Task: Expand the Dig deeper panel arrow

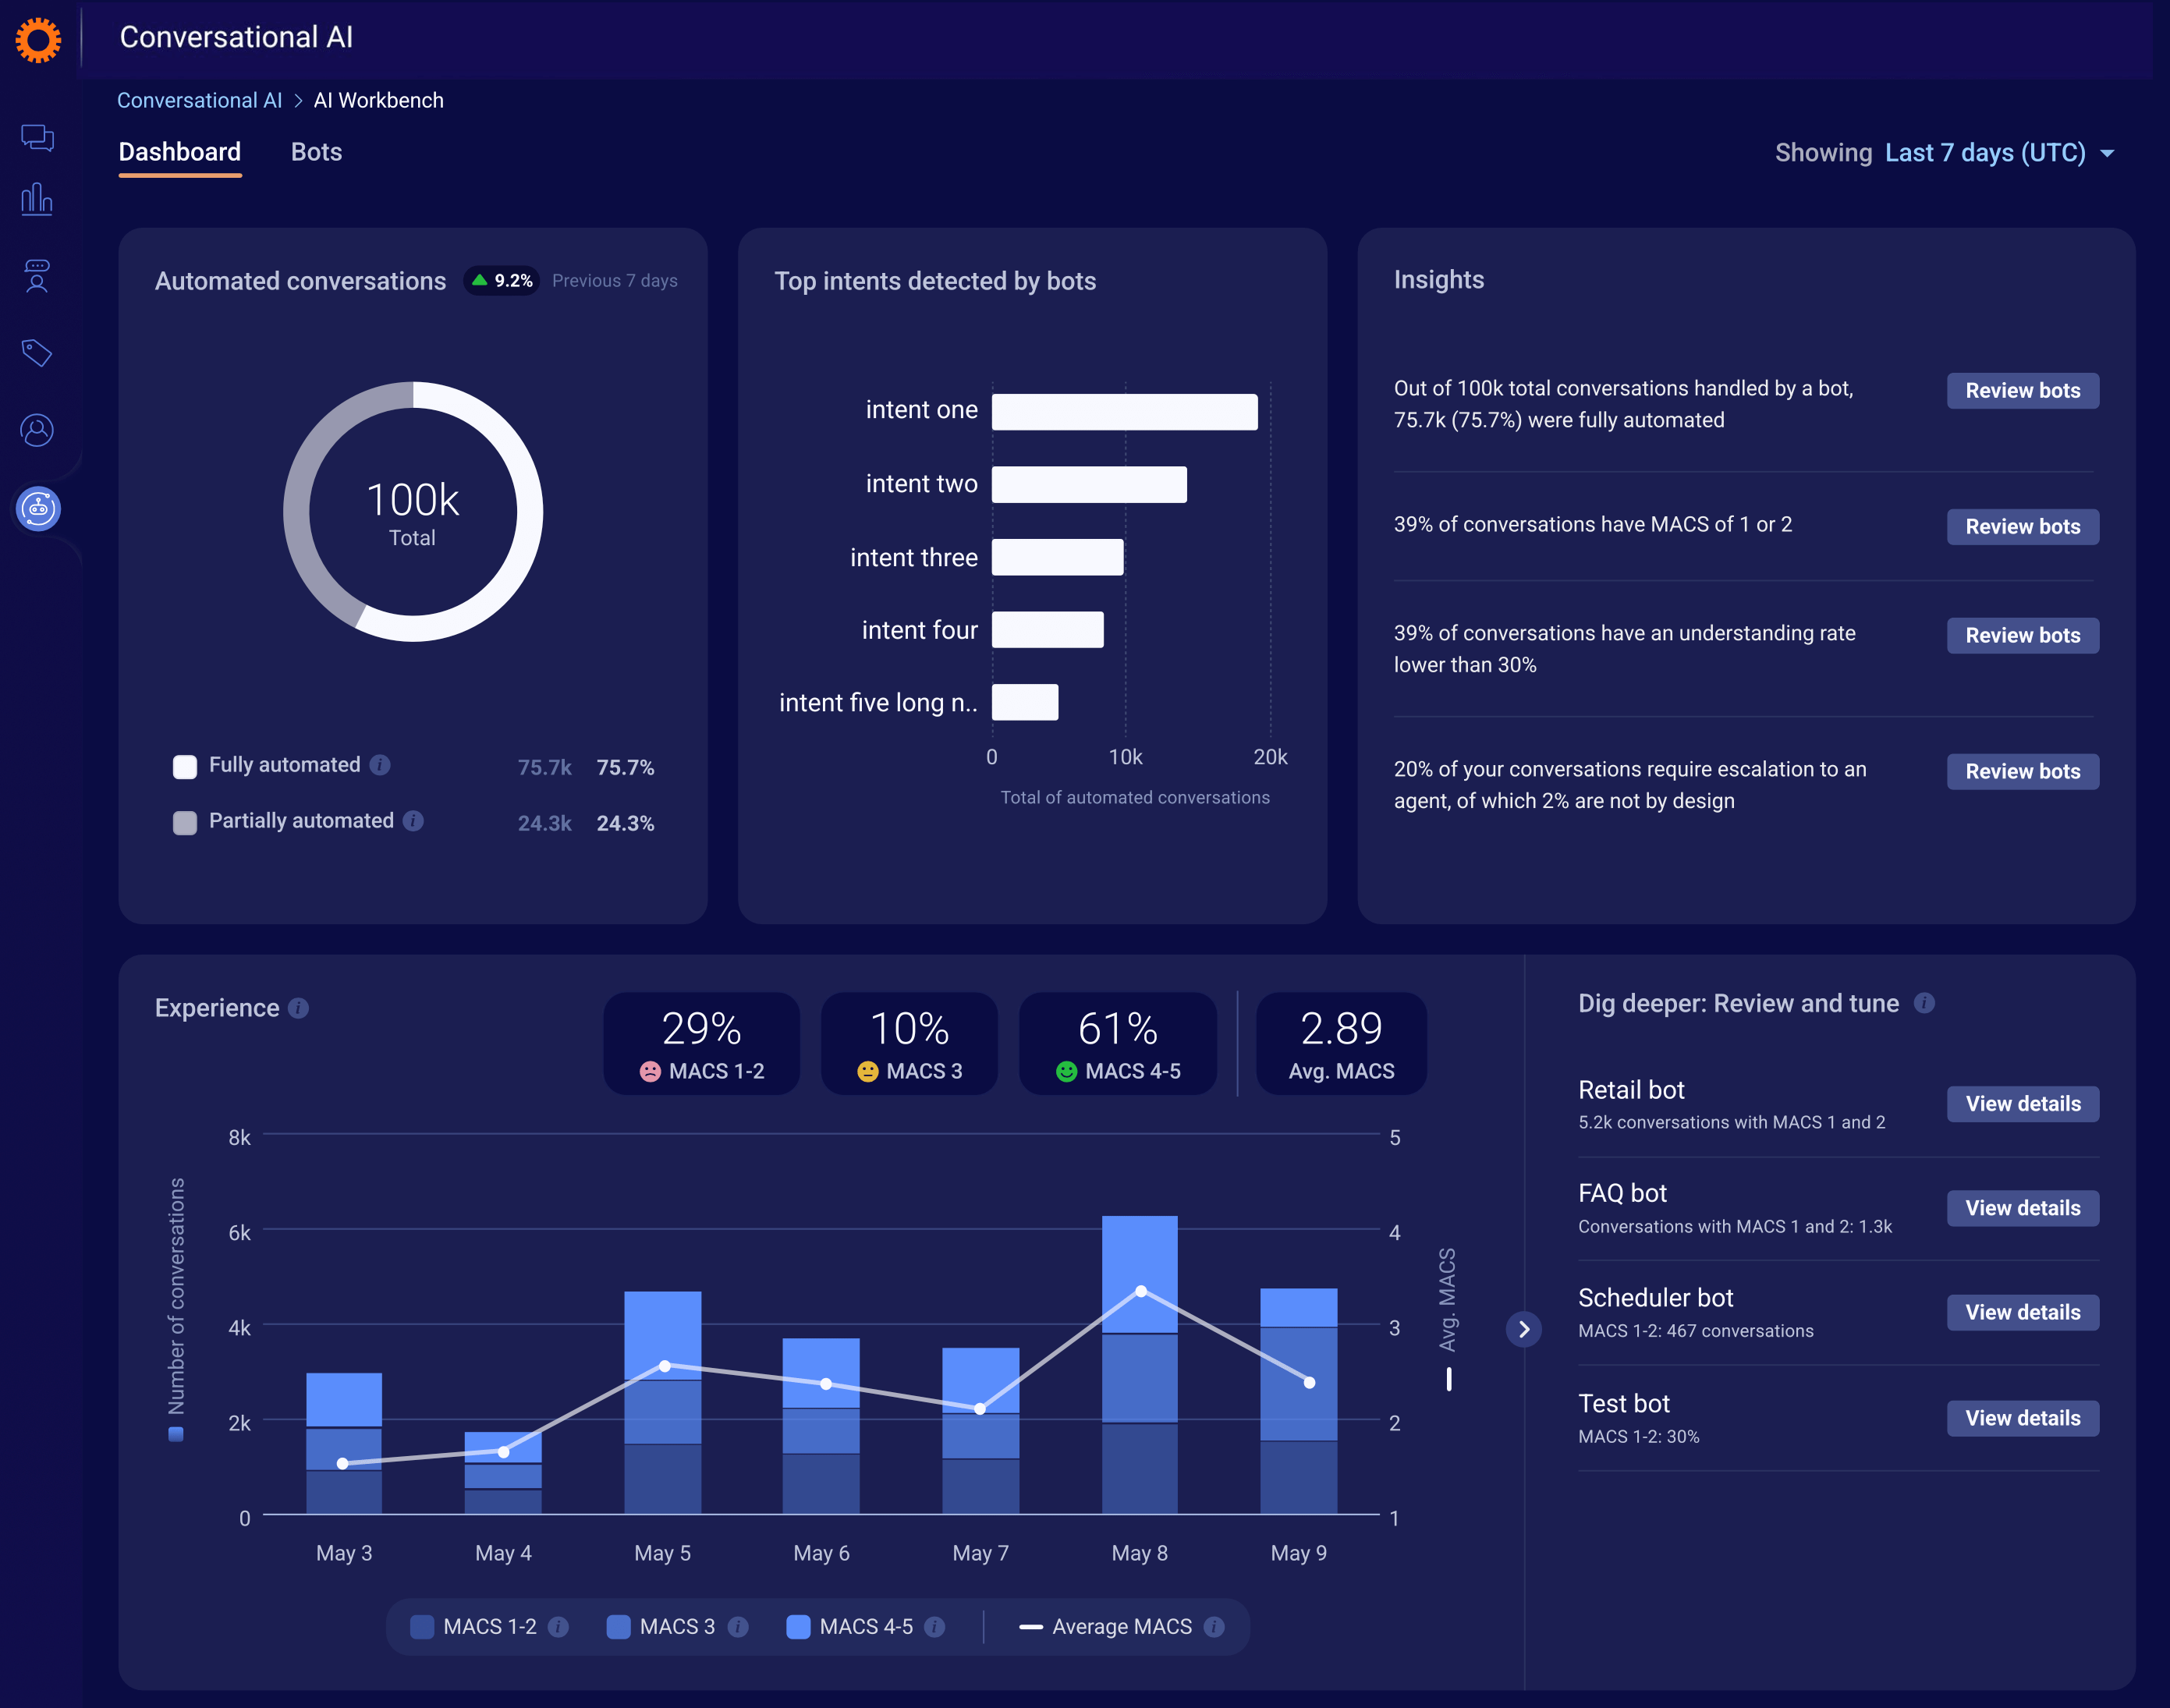Action: point(1524,1330)
